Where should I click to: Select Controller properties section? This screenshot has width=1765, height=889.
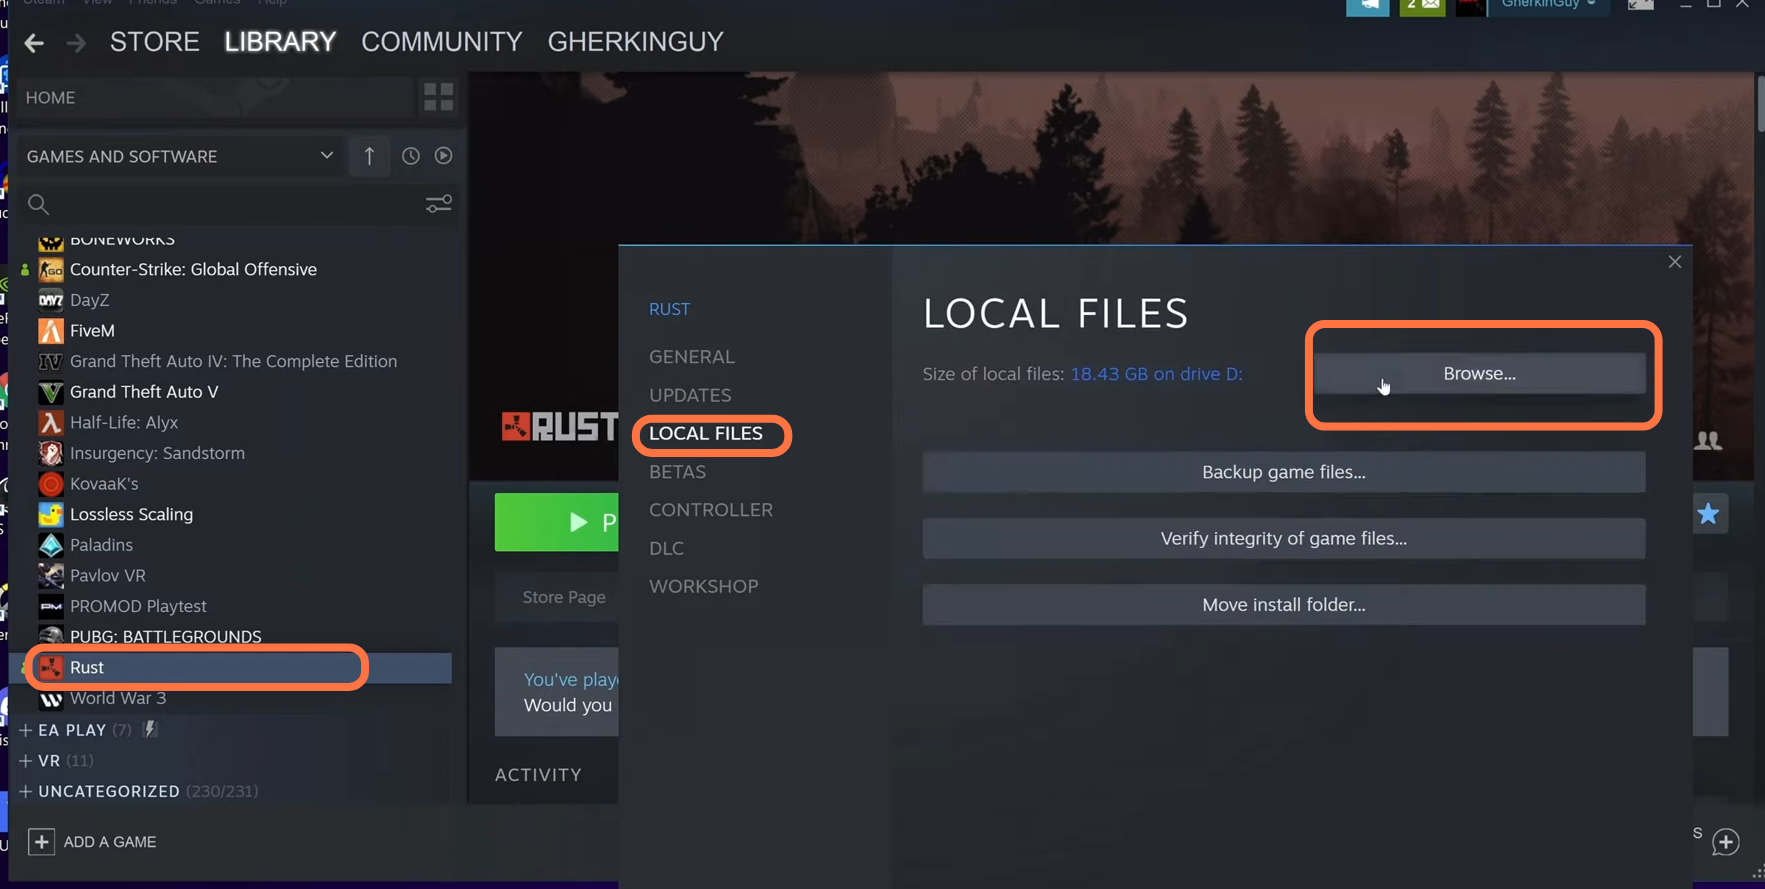[x=711, y=510]
